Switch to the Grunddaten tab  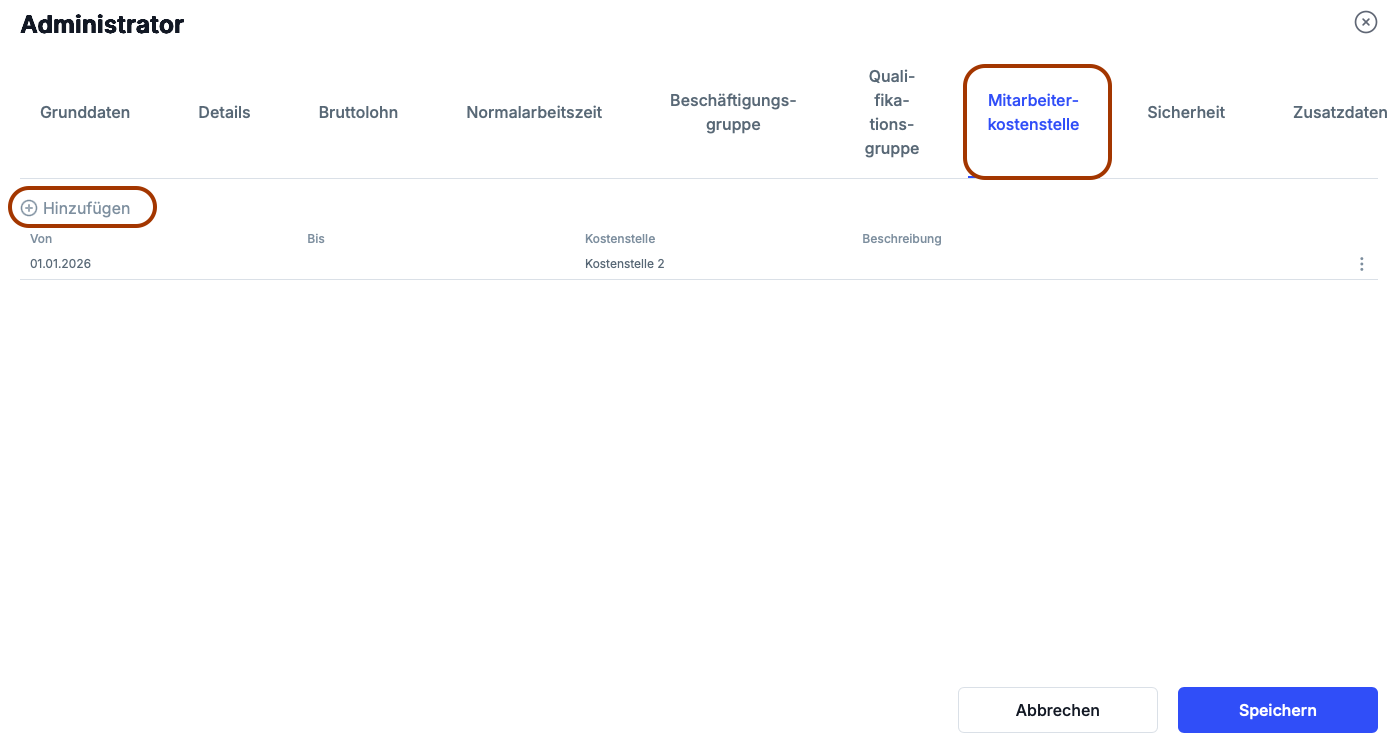(85, 112)
